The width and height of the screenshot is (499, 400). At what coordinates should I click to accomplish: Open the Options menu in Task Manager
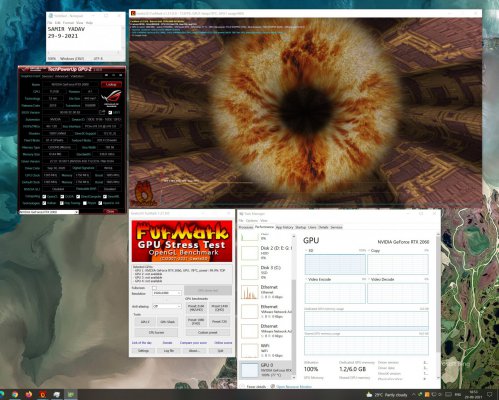tap(252, 221)
